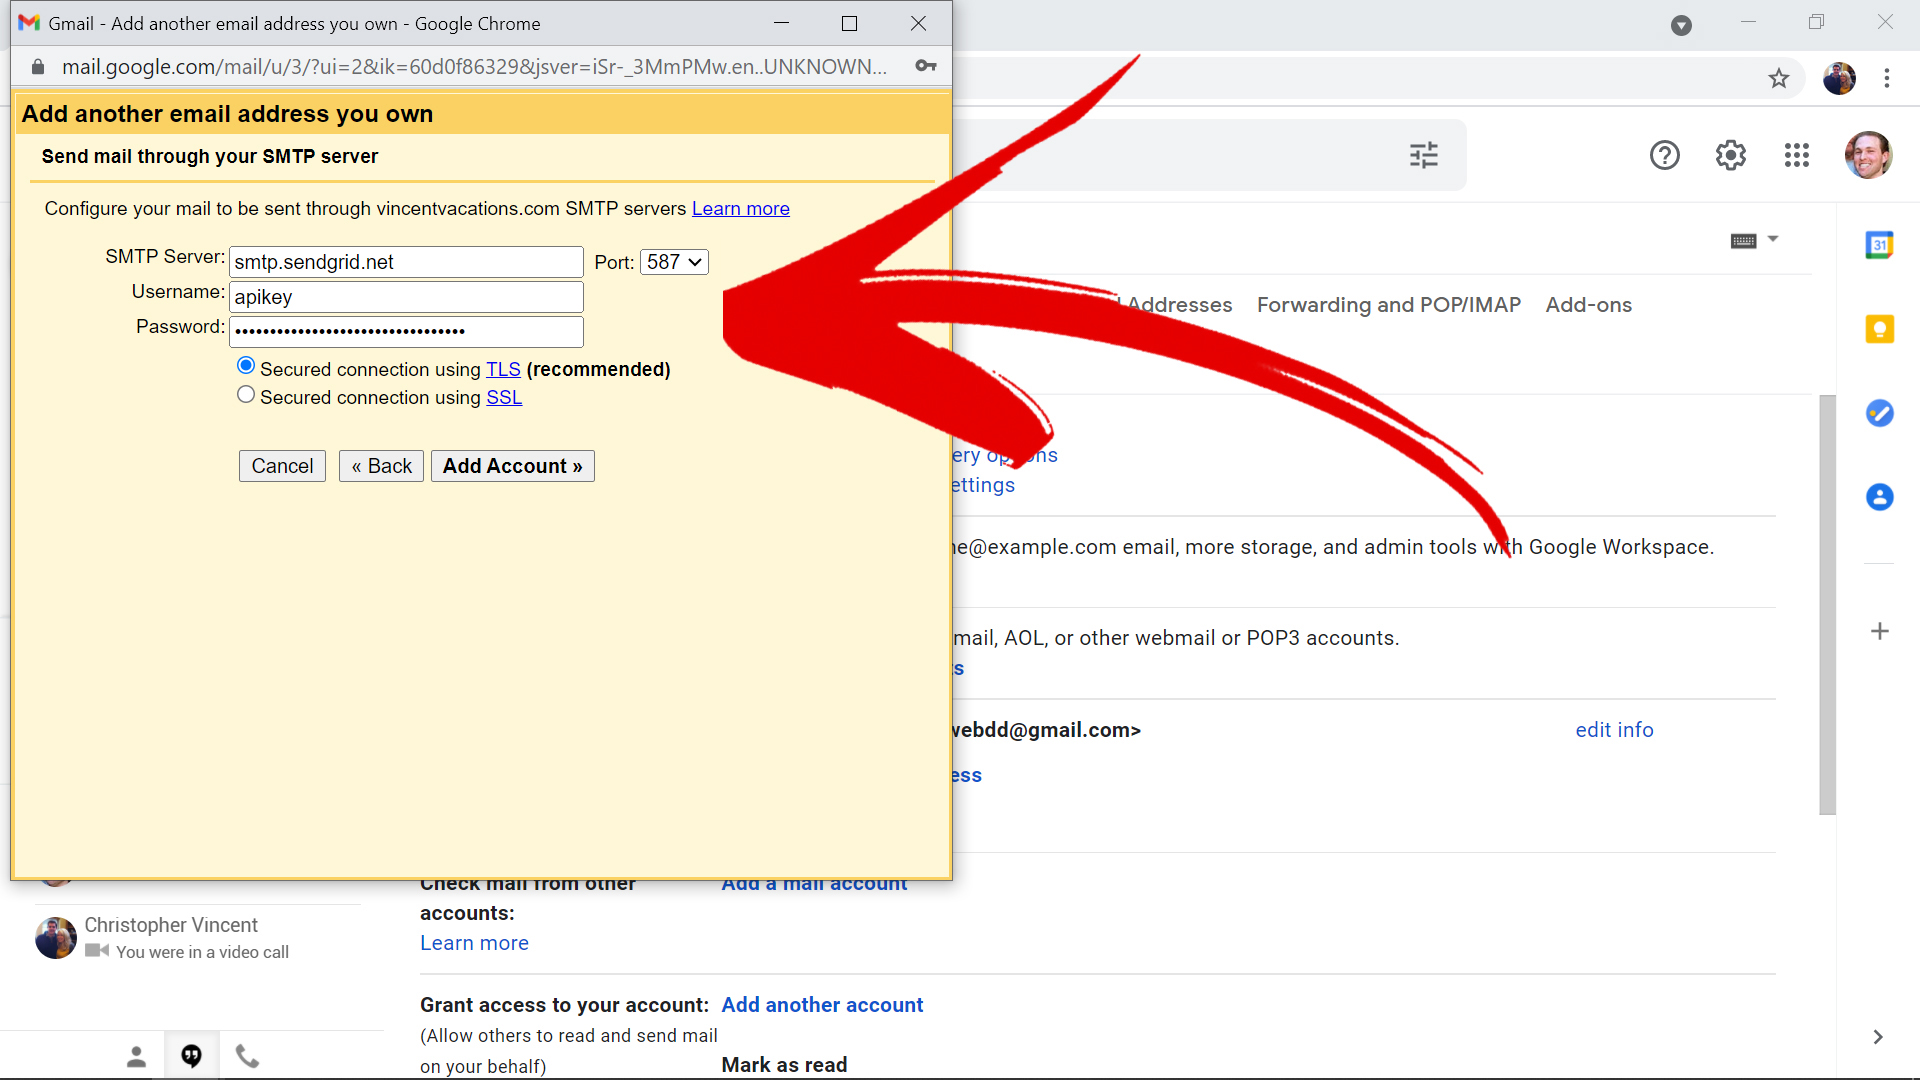Viewport: 1920px width, 1080px height.
Task: Open the SSL link
Action: pyautogui.click(x=504, y=398)
